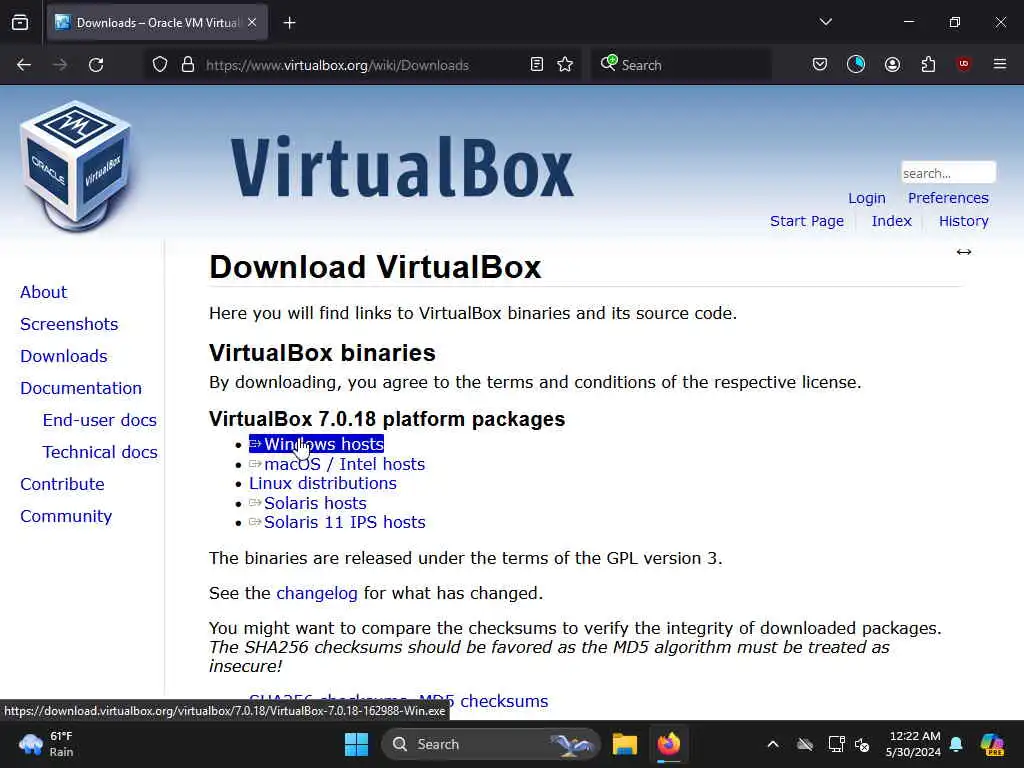
Task: Close the Downloads – Oracle VM VirtualBox tab
Action: tap(252, 22)
